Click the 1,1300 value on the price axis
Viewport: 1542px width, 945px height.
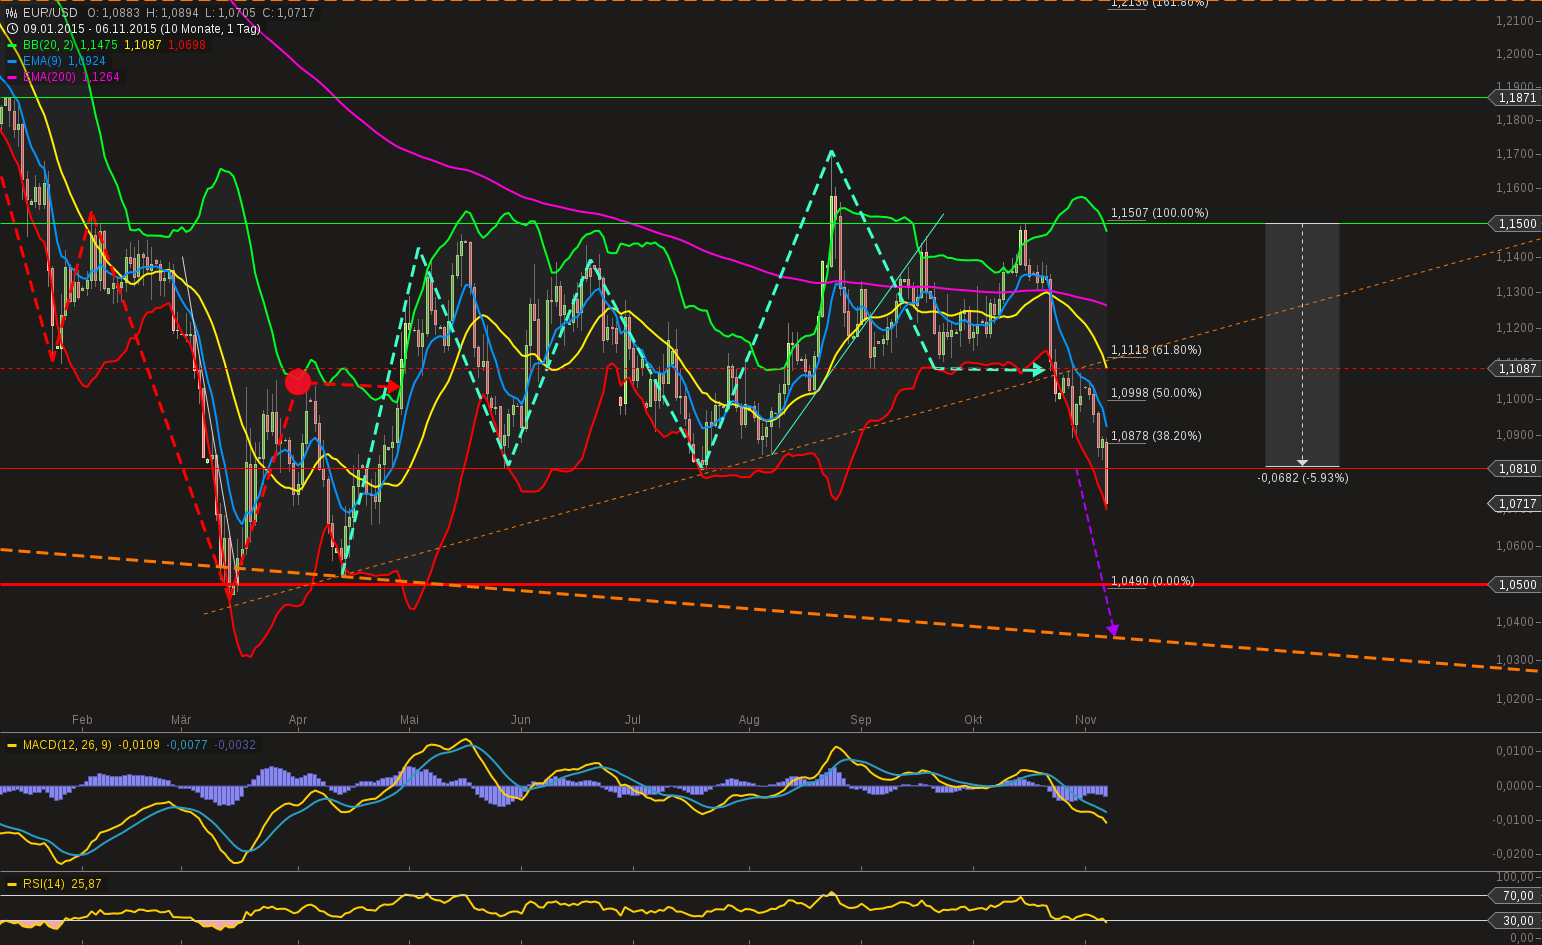(1515, 292)
